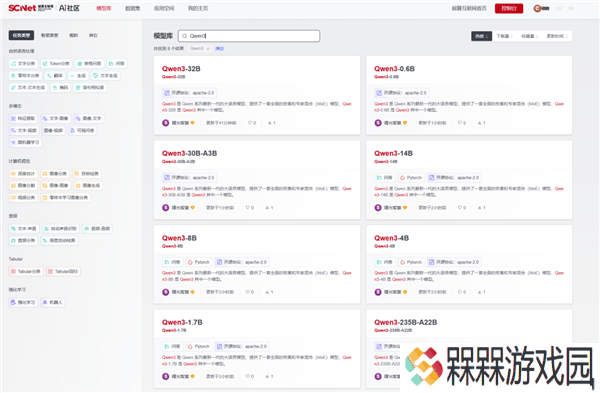This screenshot has width=600, height=393.
Task: Click the red 控制台 button
Action: [x=509, y=8]
